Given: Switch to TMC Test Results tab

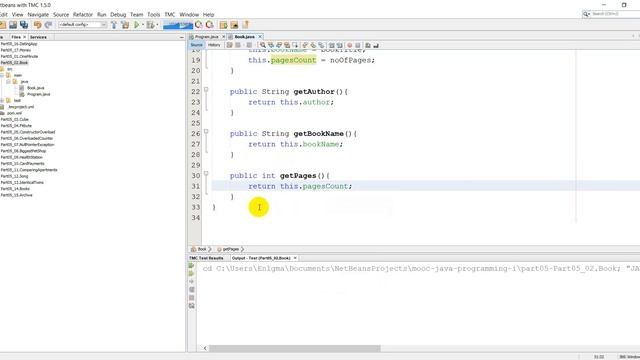Looking at the screenshot, I should [207, 258].
